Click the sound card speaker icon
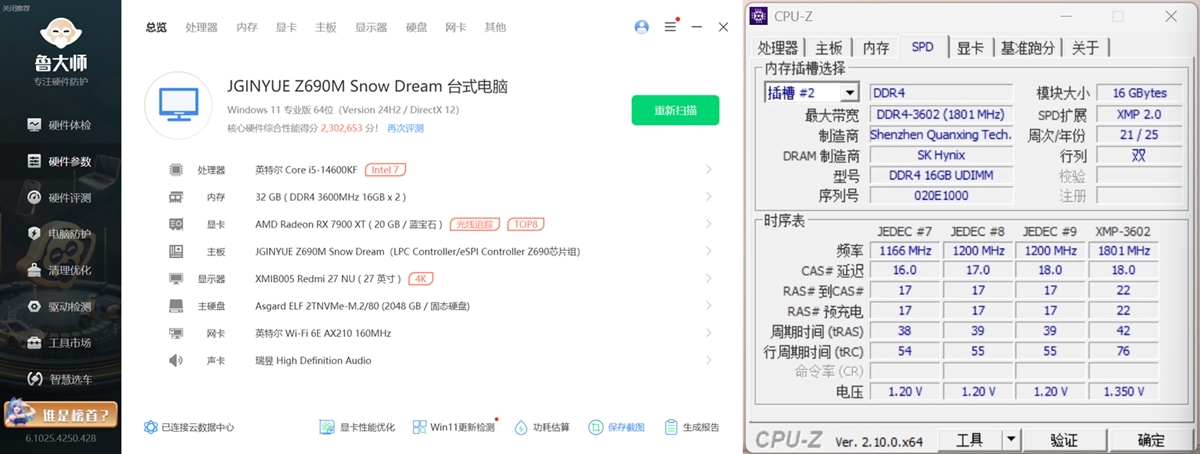 tap(176, 360)
